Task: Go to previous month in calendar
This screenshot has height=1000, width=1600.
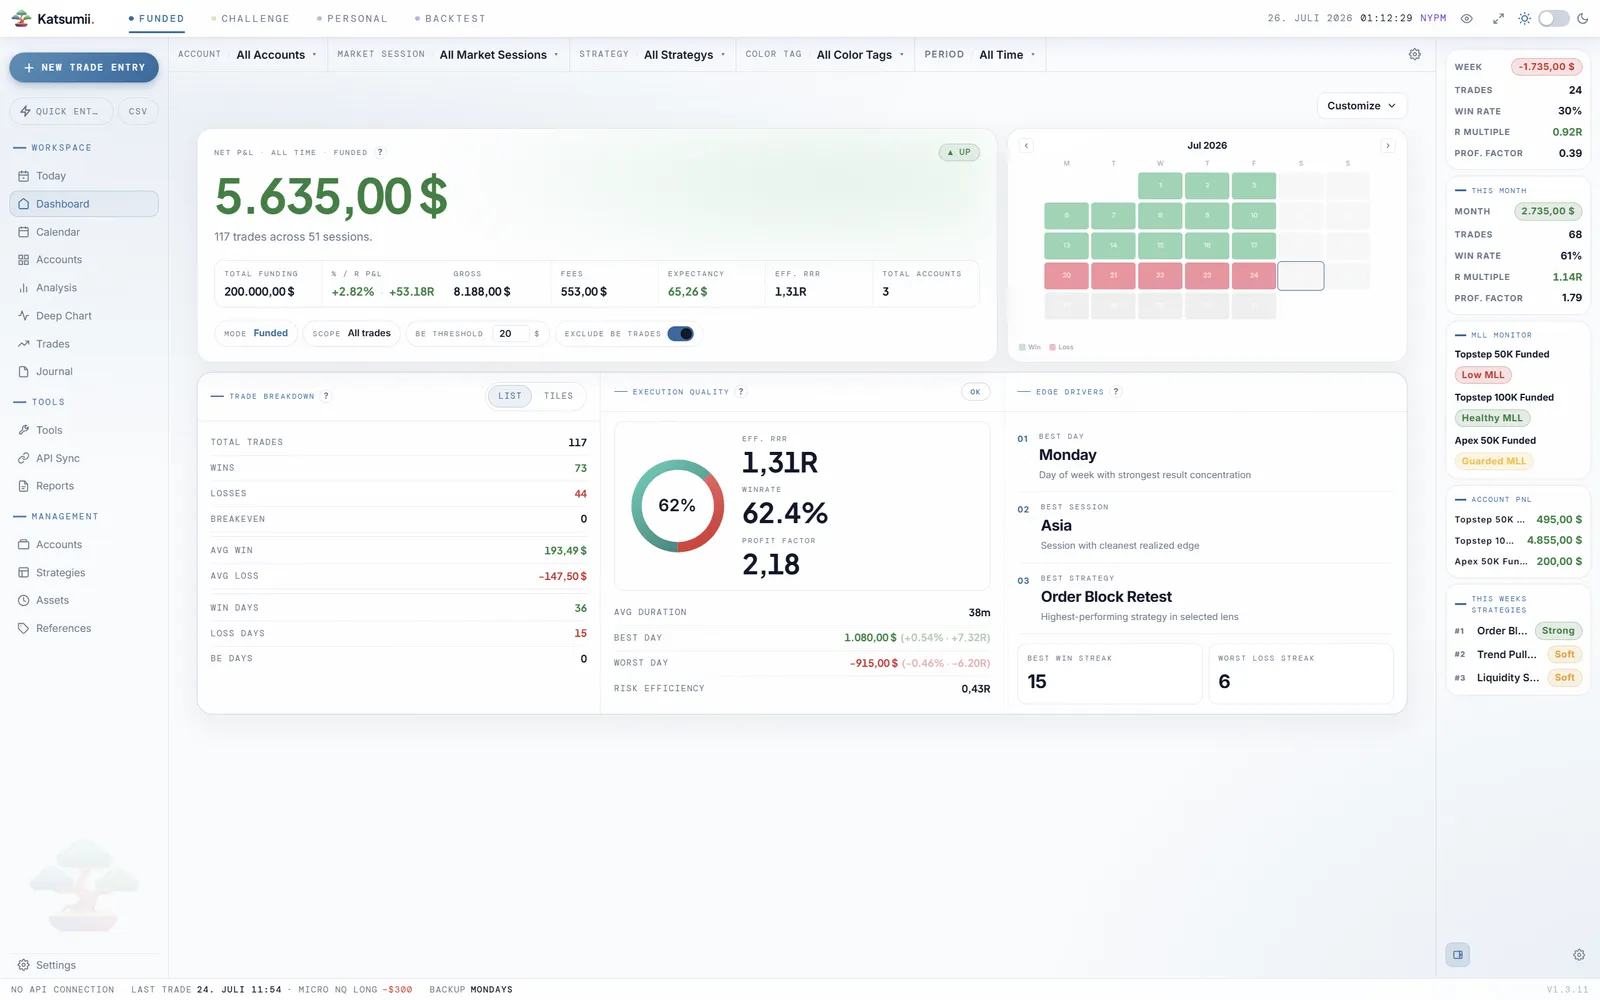Action: pos(1026,146)
